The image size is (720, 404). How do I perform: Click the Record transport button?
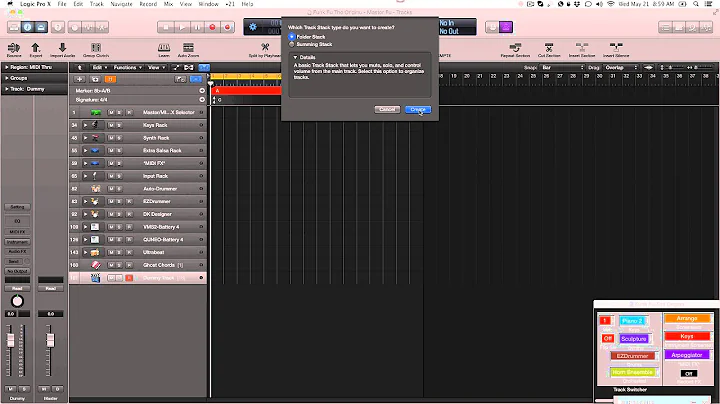click(x=212, y=27)
